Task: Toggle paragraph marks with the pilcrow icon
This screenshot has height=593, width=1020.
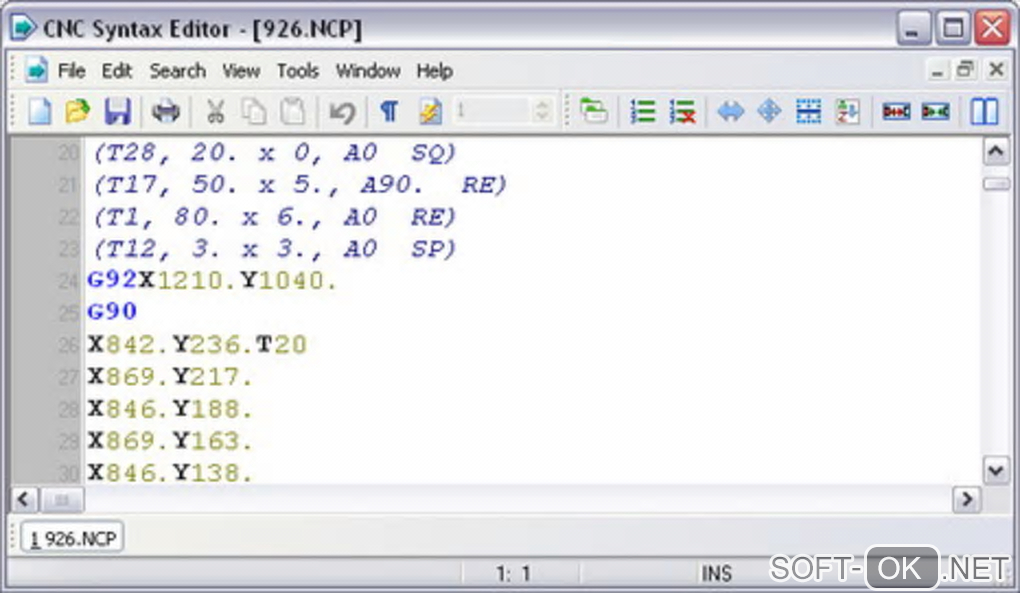Action: [x=389, y=112]
